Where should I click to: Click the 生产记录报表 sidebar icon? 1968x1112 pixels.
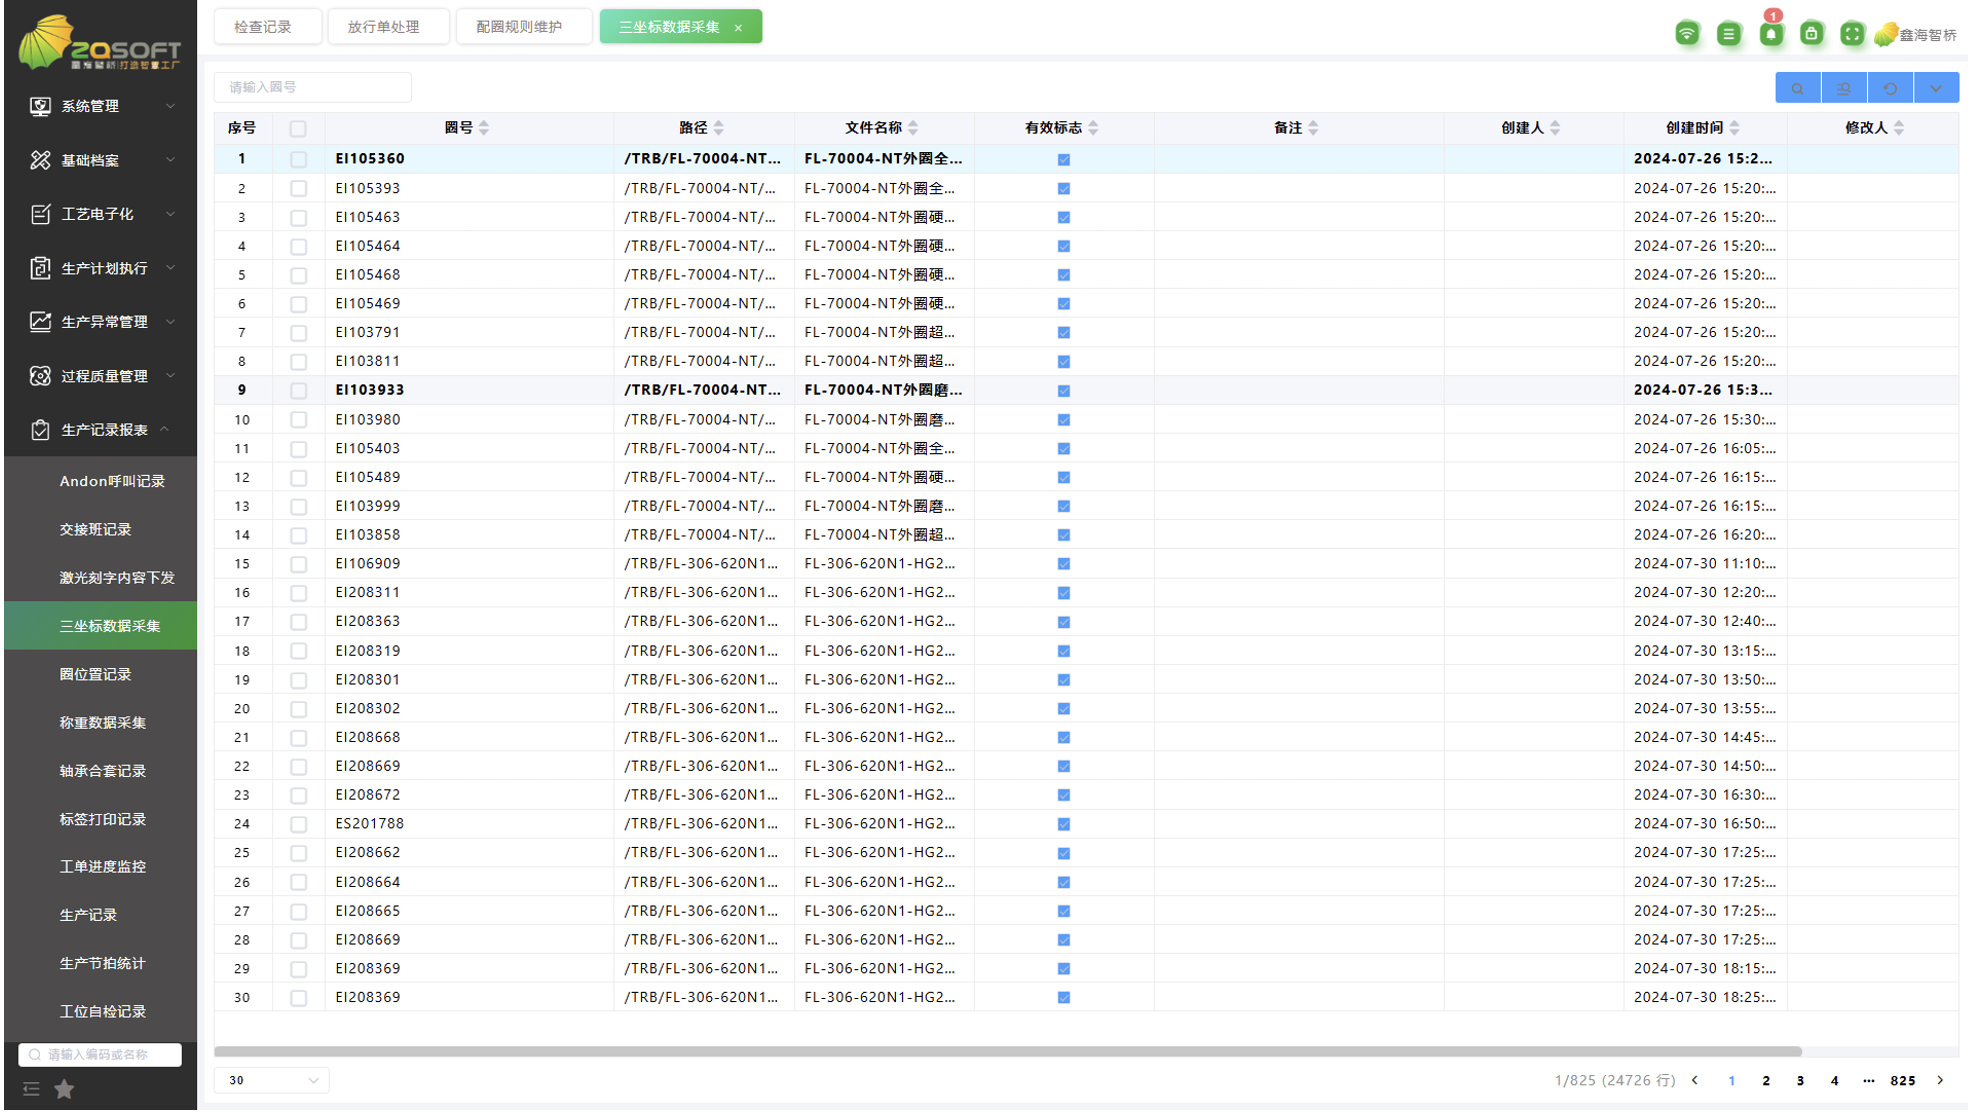coord(40,430)
